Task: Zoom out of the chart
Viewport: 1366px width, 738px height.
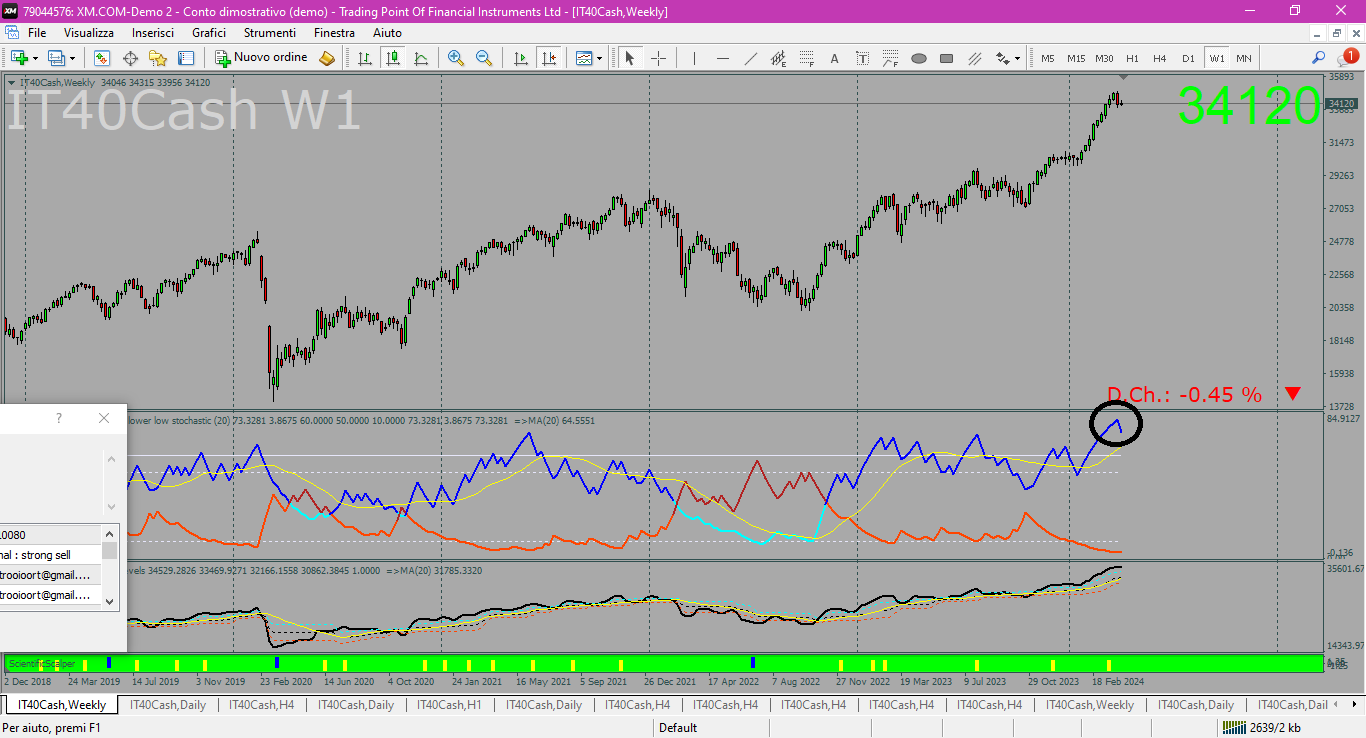Action: pyautogui.click(x=484, y=58)
